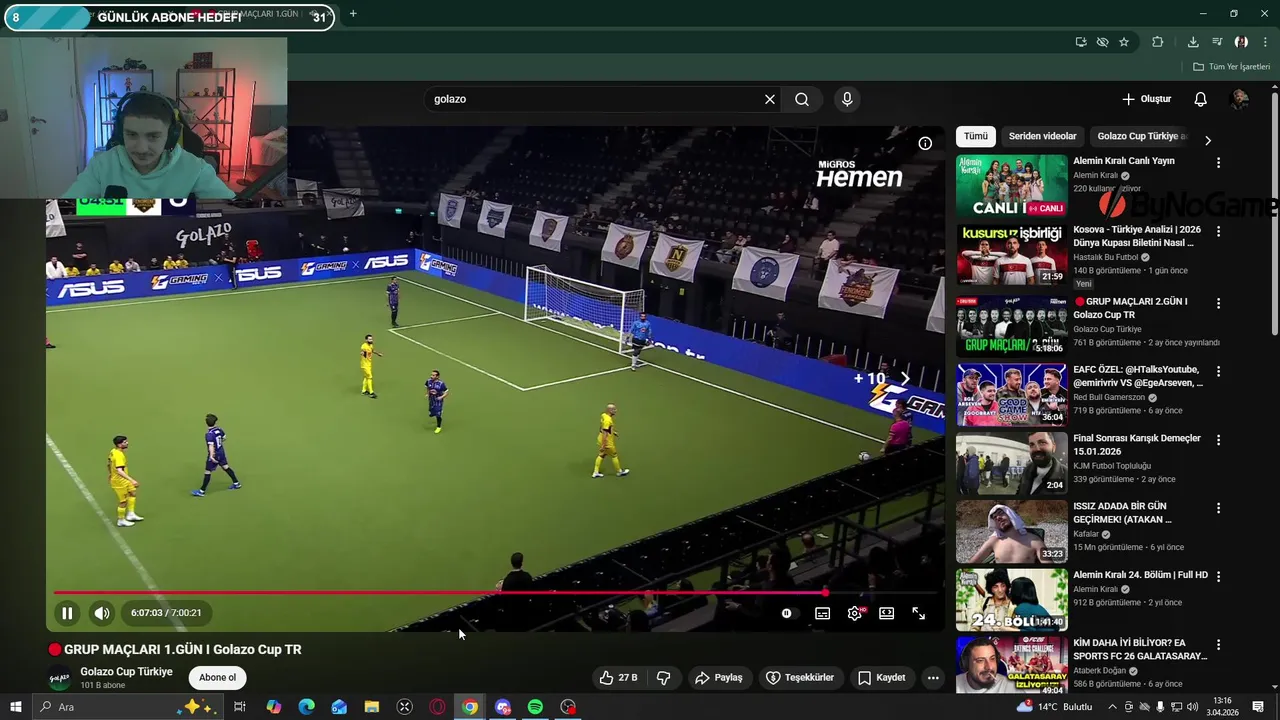Enter fullscreen mode in the player
Screen dimensions: 1280x720
919,613
